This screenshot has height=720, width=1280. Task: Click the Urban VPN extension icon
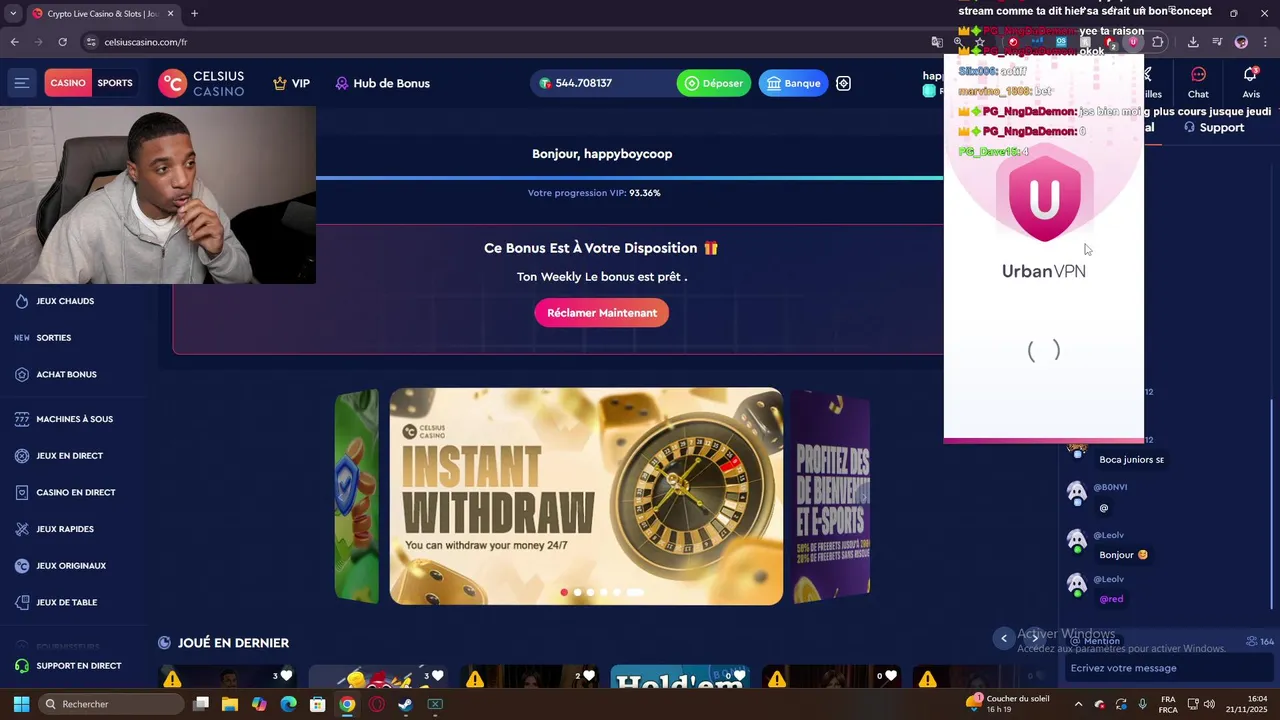coord(1133,42)
